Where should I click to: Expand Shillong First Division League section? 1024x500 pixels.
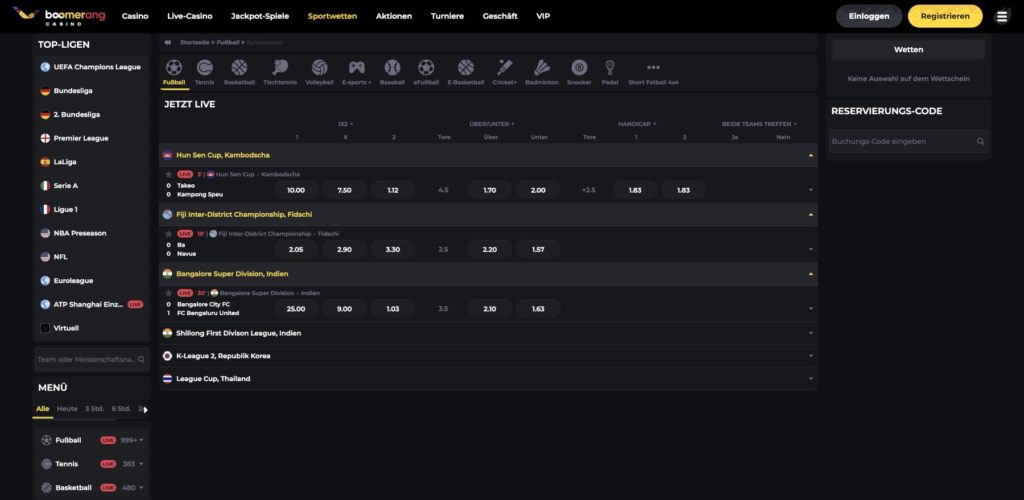(811, 333)
